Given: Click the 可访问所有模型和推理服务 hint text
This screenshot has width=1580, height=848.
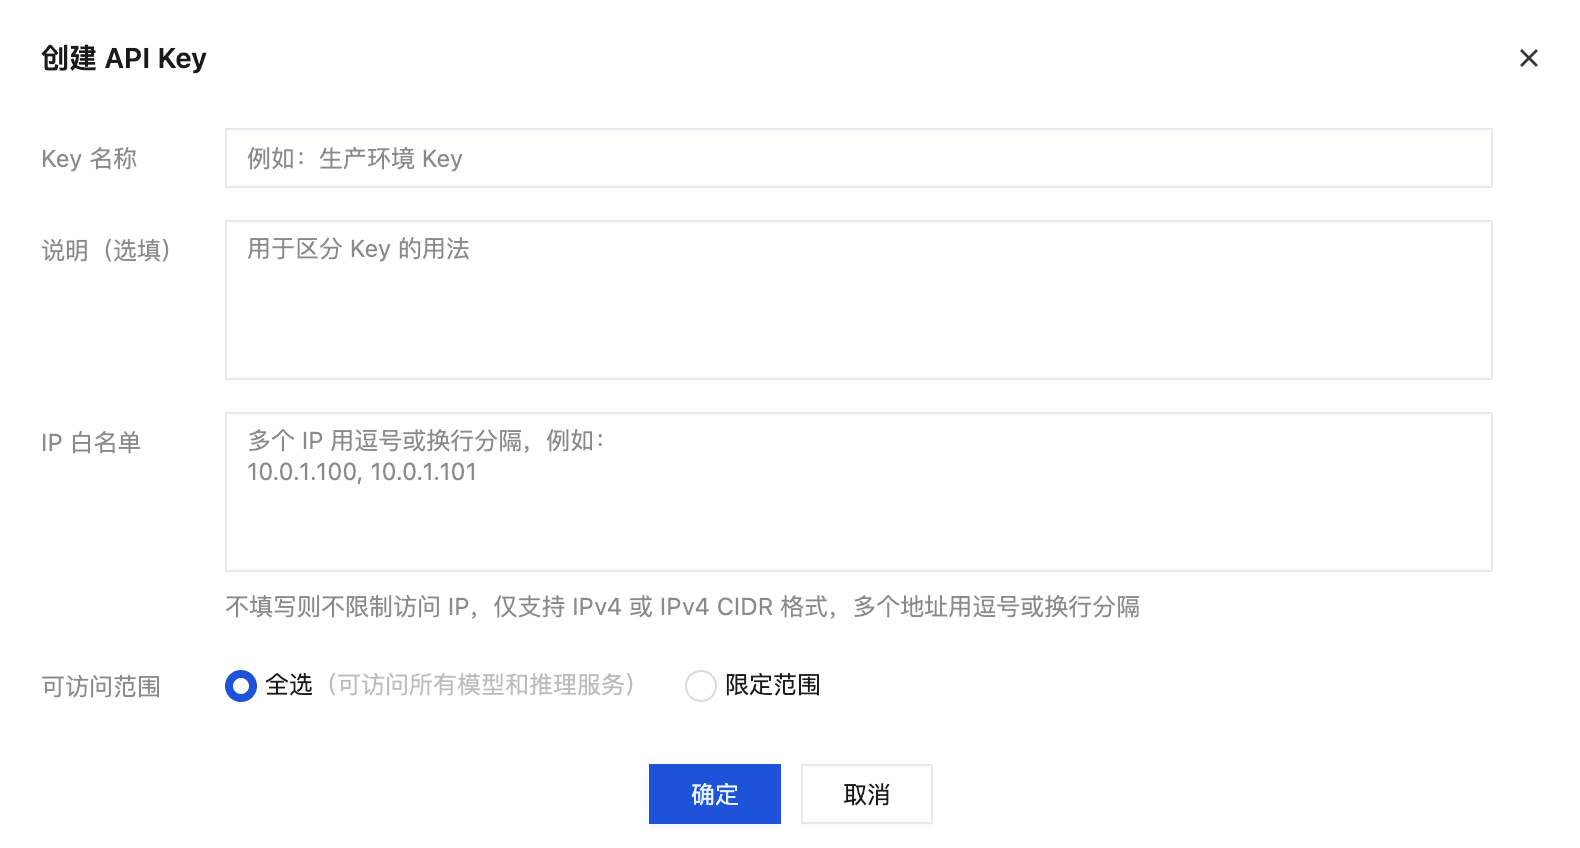Looking at the screenshot, I should (481, 685).
